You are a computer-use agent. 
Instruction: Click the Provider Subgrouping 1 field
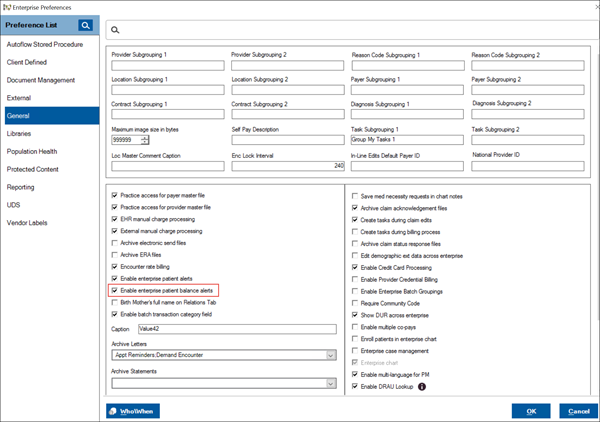coord(168,65)
